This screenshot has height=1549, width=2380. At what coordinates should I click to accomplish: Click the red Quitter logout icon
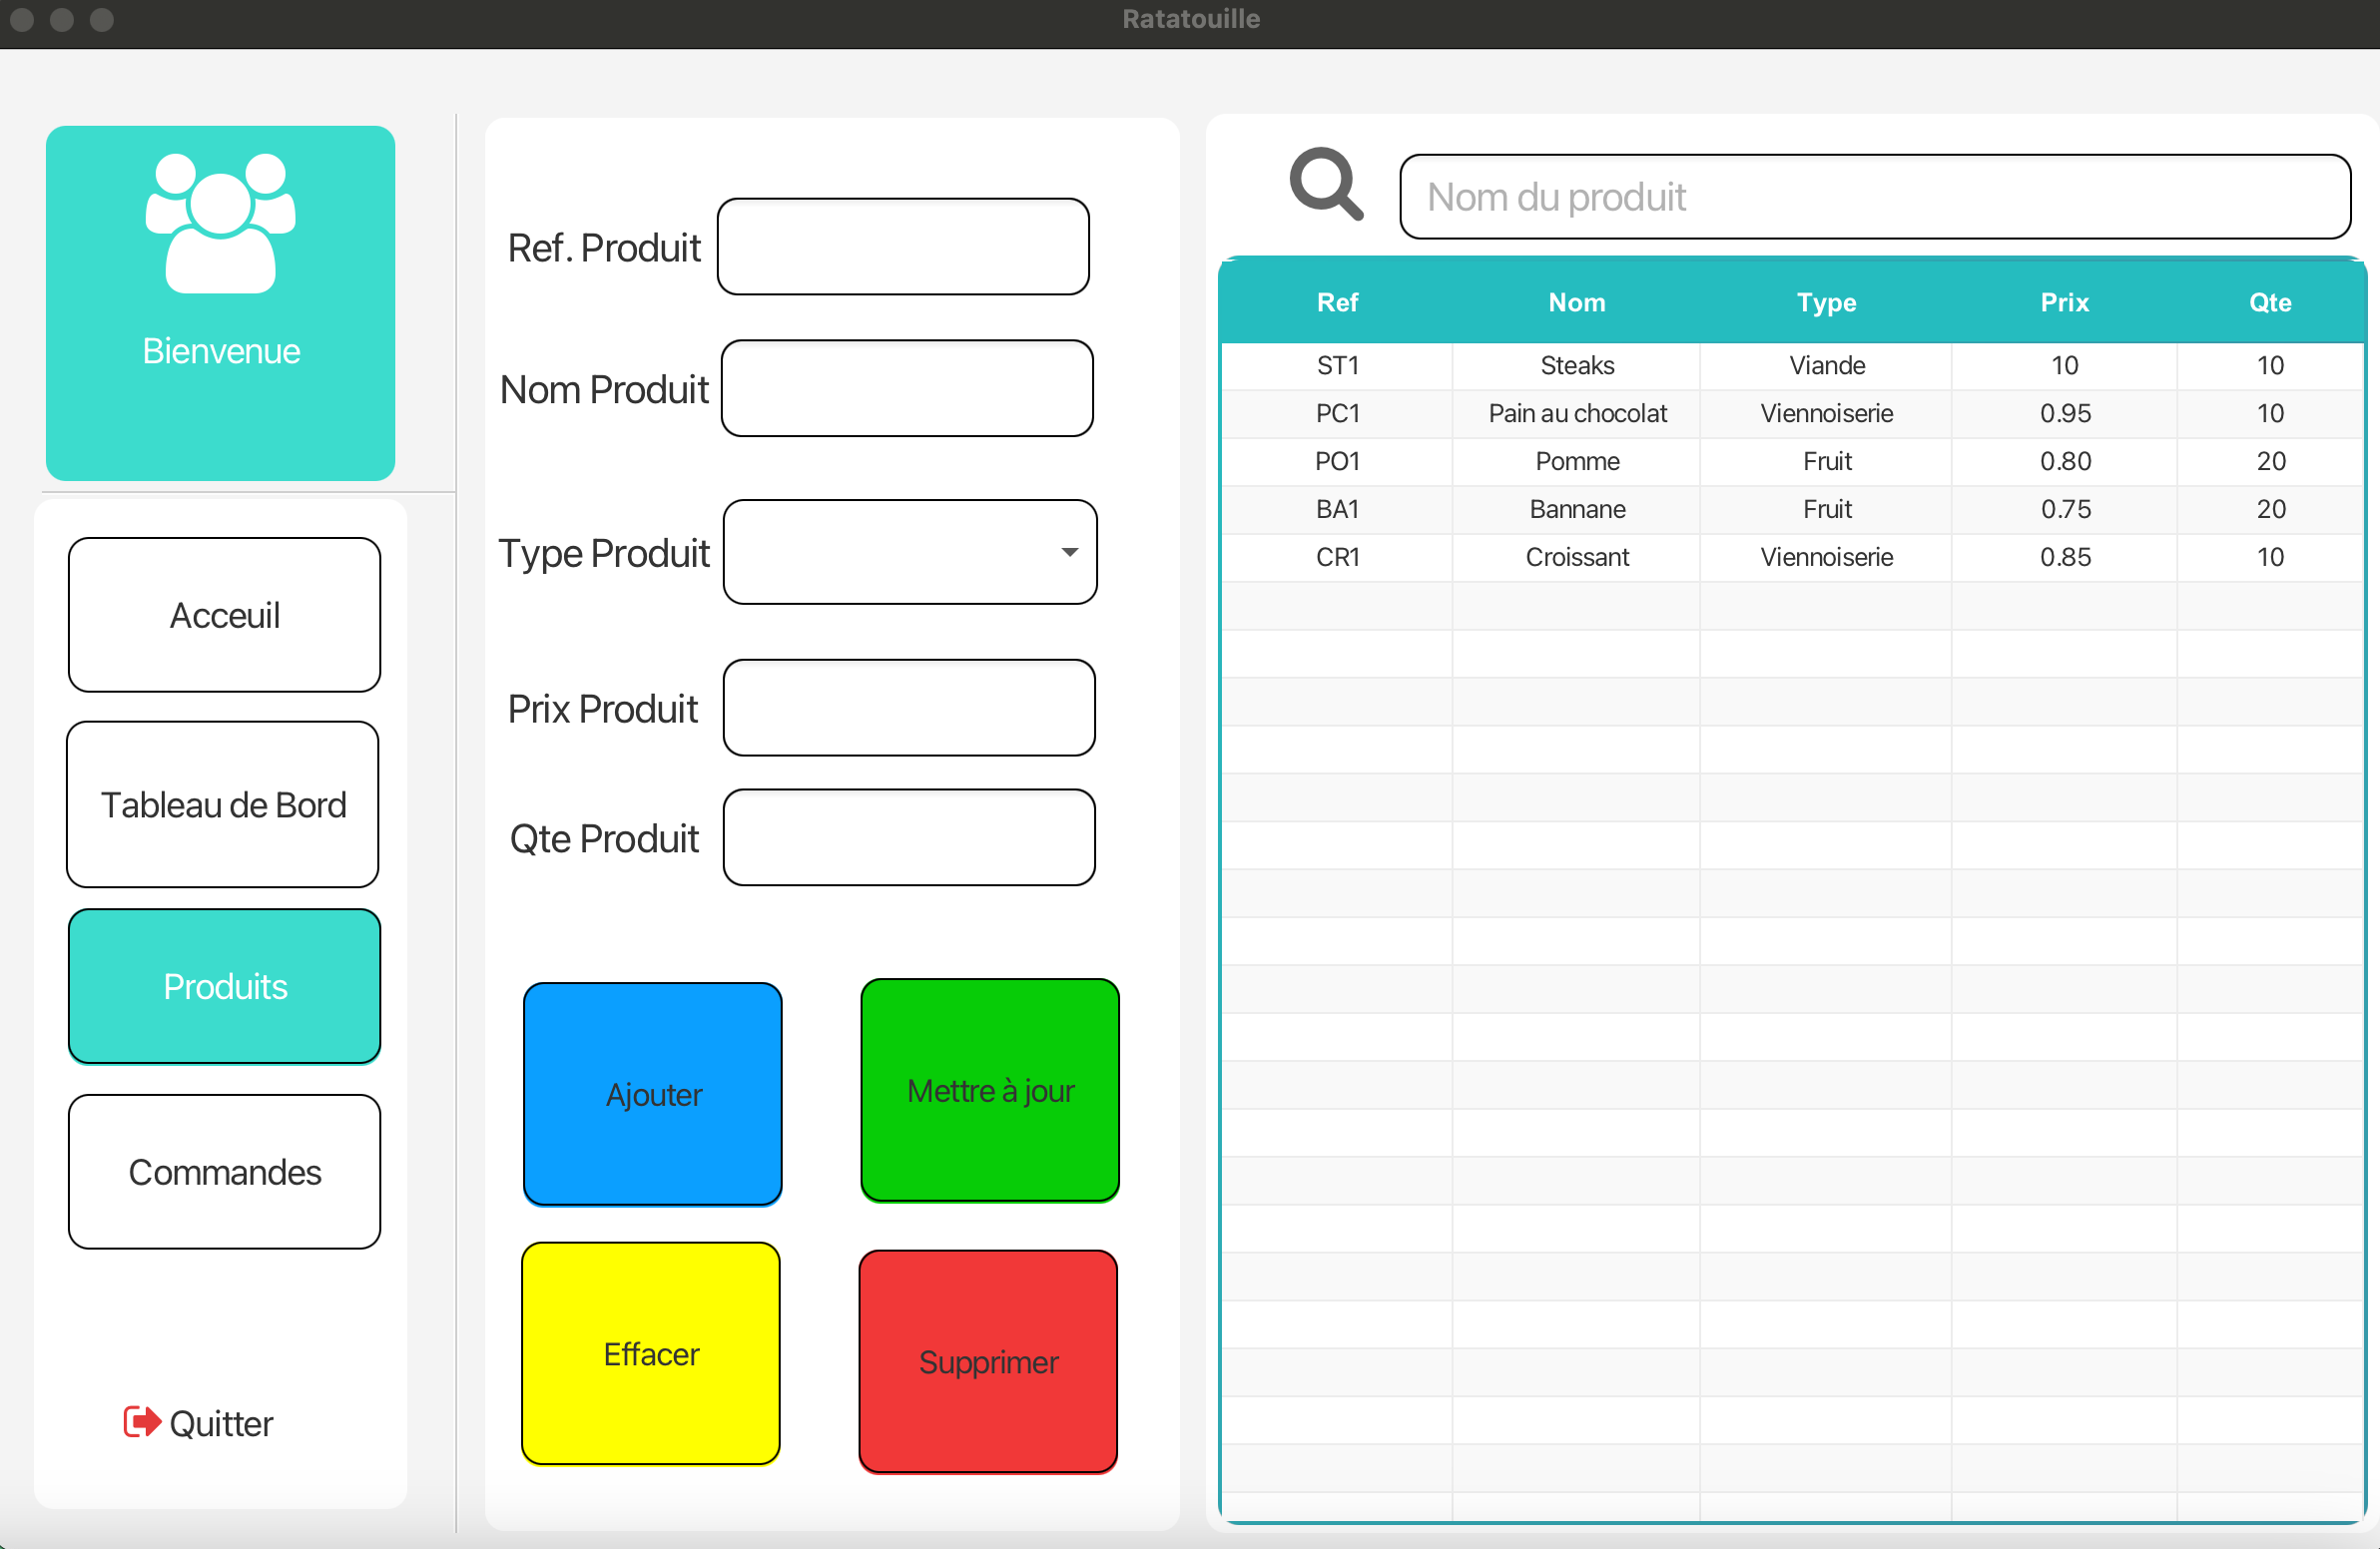pyautogui.click(x=141, y=1421)
